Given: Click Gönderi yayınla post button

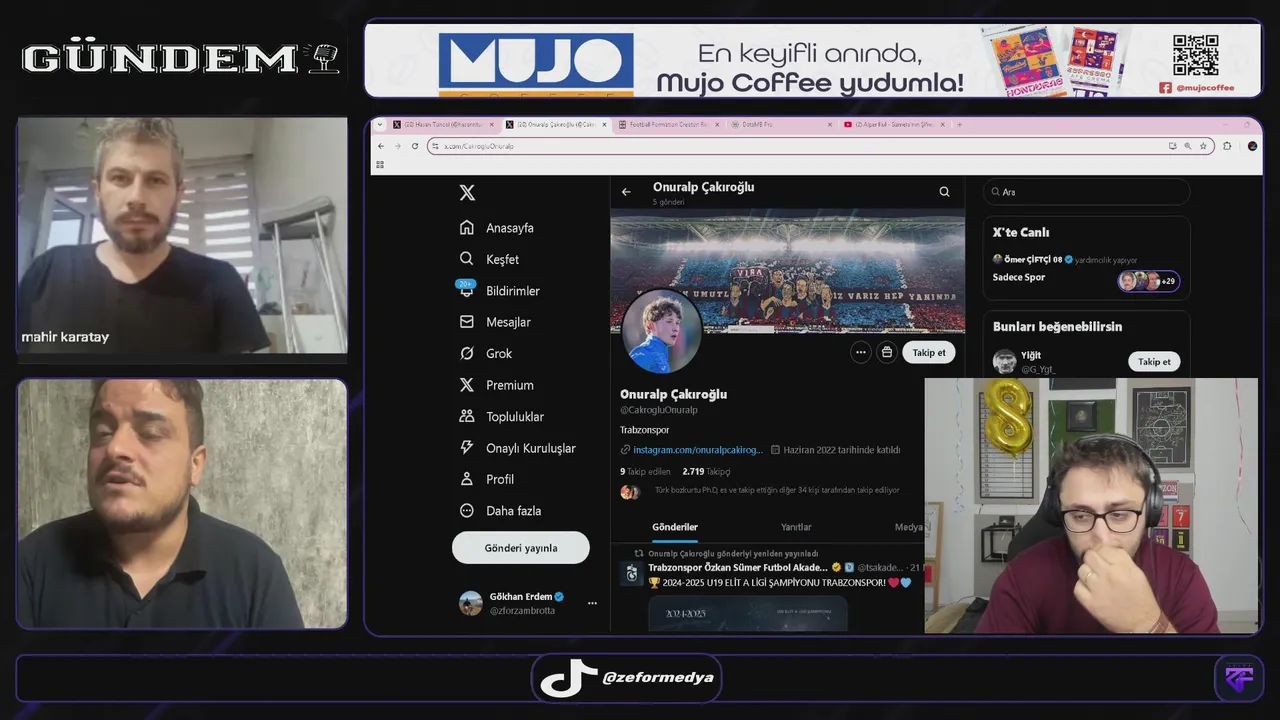Looking at the screenshot, I should (x=521, y=548).
